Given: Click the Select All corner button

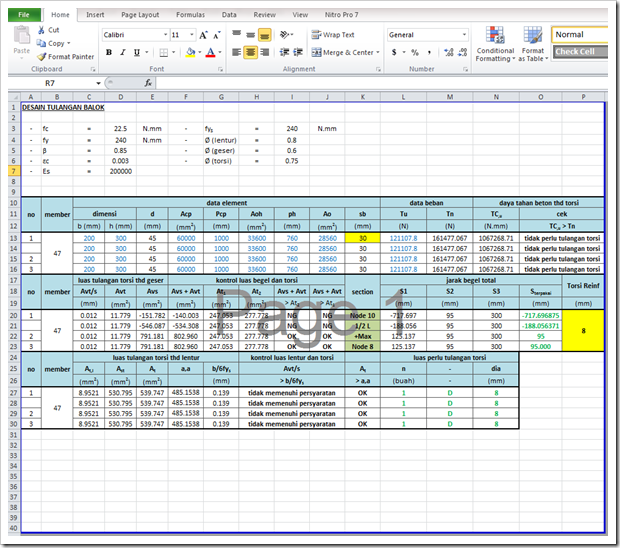Looking at the screenshot, I should [x=14, y=97].
